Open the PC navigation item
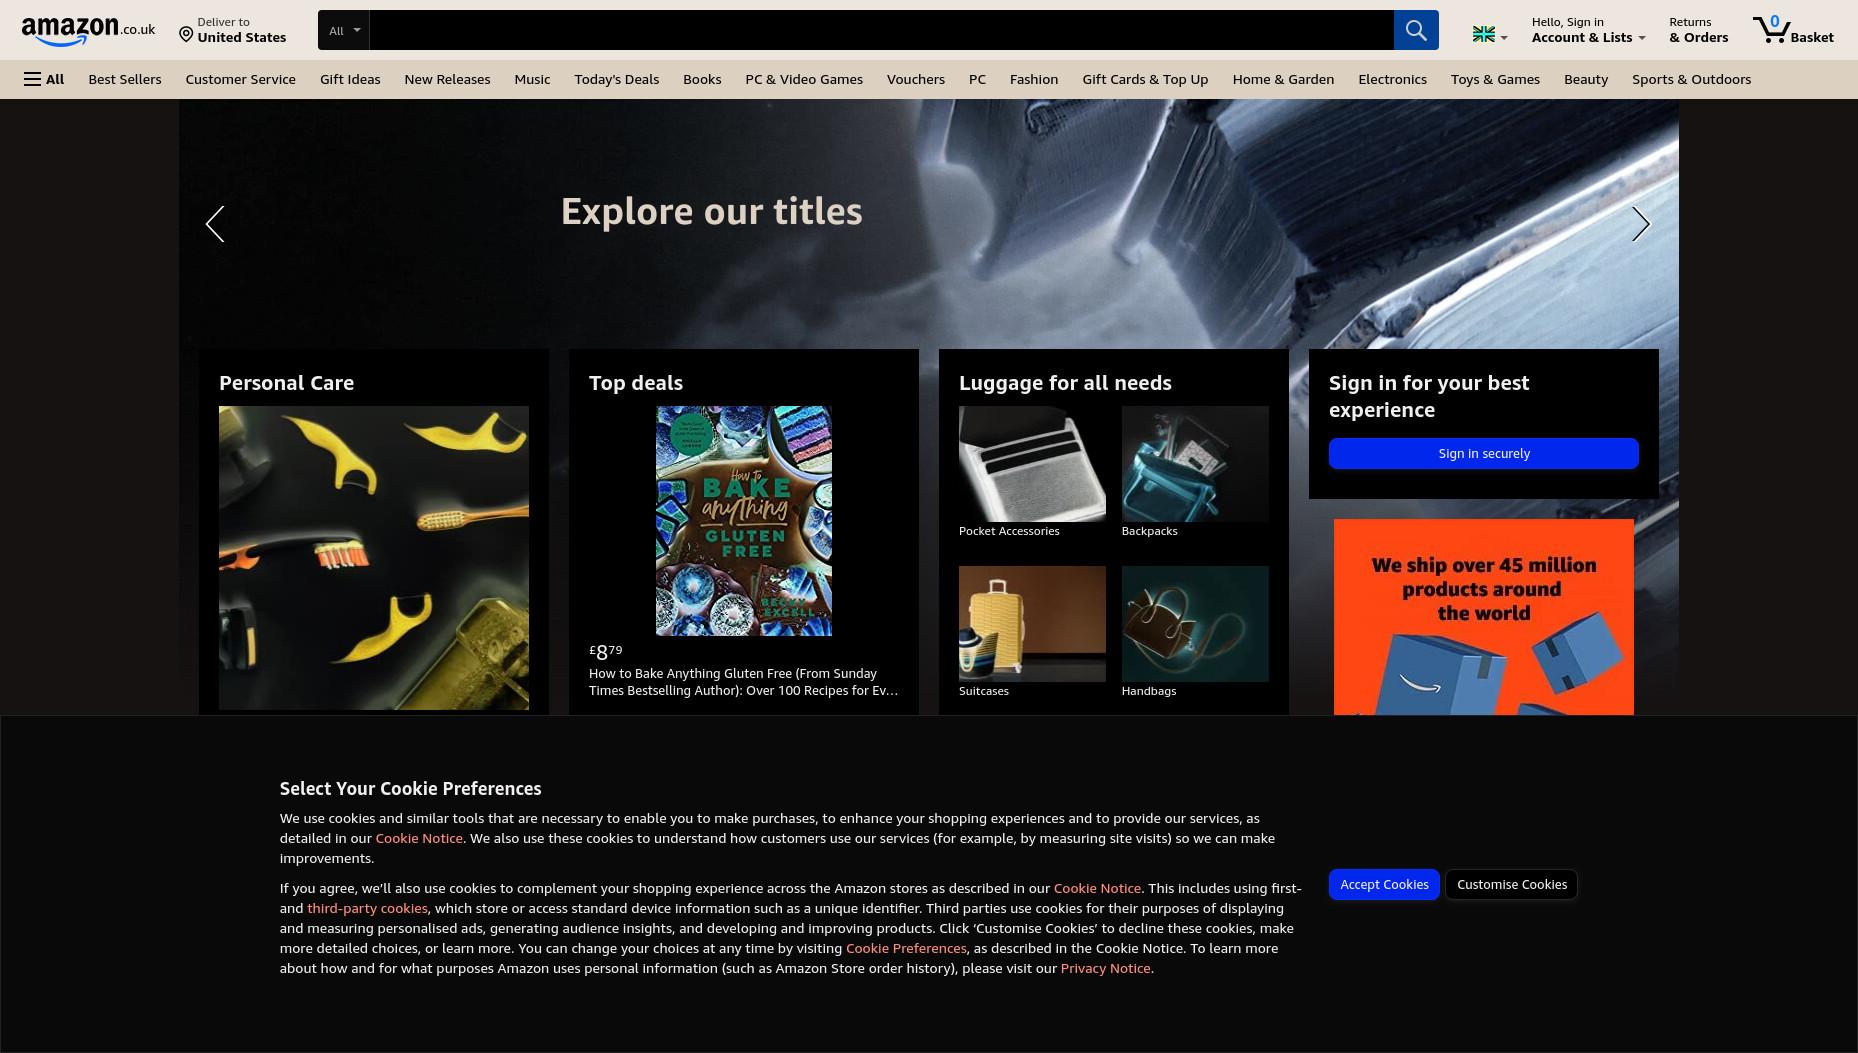Image resolution: width=1858 pixels, height=1053 pixels. (x=977, y=79)
